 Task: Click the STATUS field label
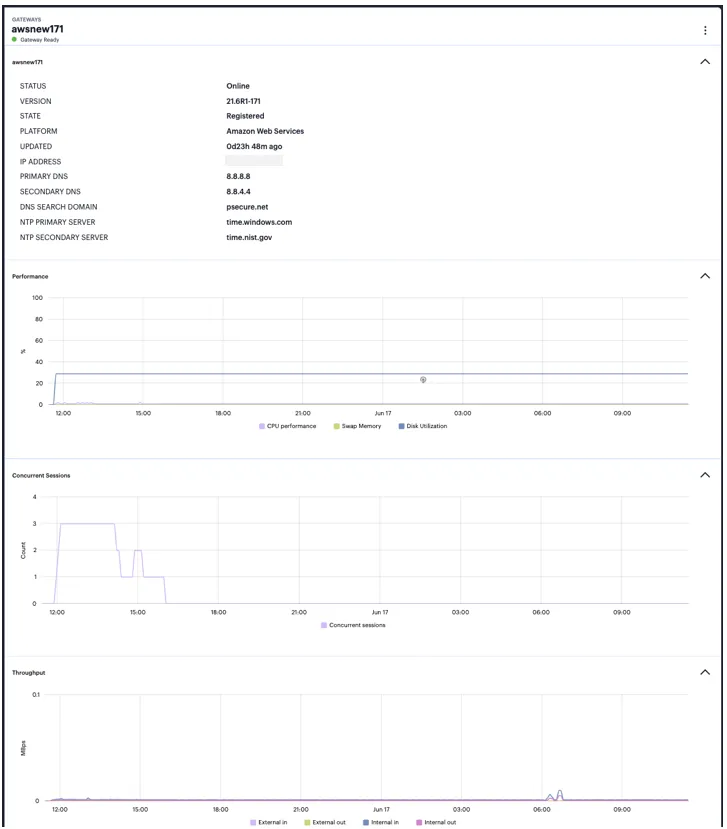pyautogui.click(x=33, y=86)
